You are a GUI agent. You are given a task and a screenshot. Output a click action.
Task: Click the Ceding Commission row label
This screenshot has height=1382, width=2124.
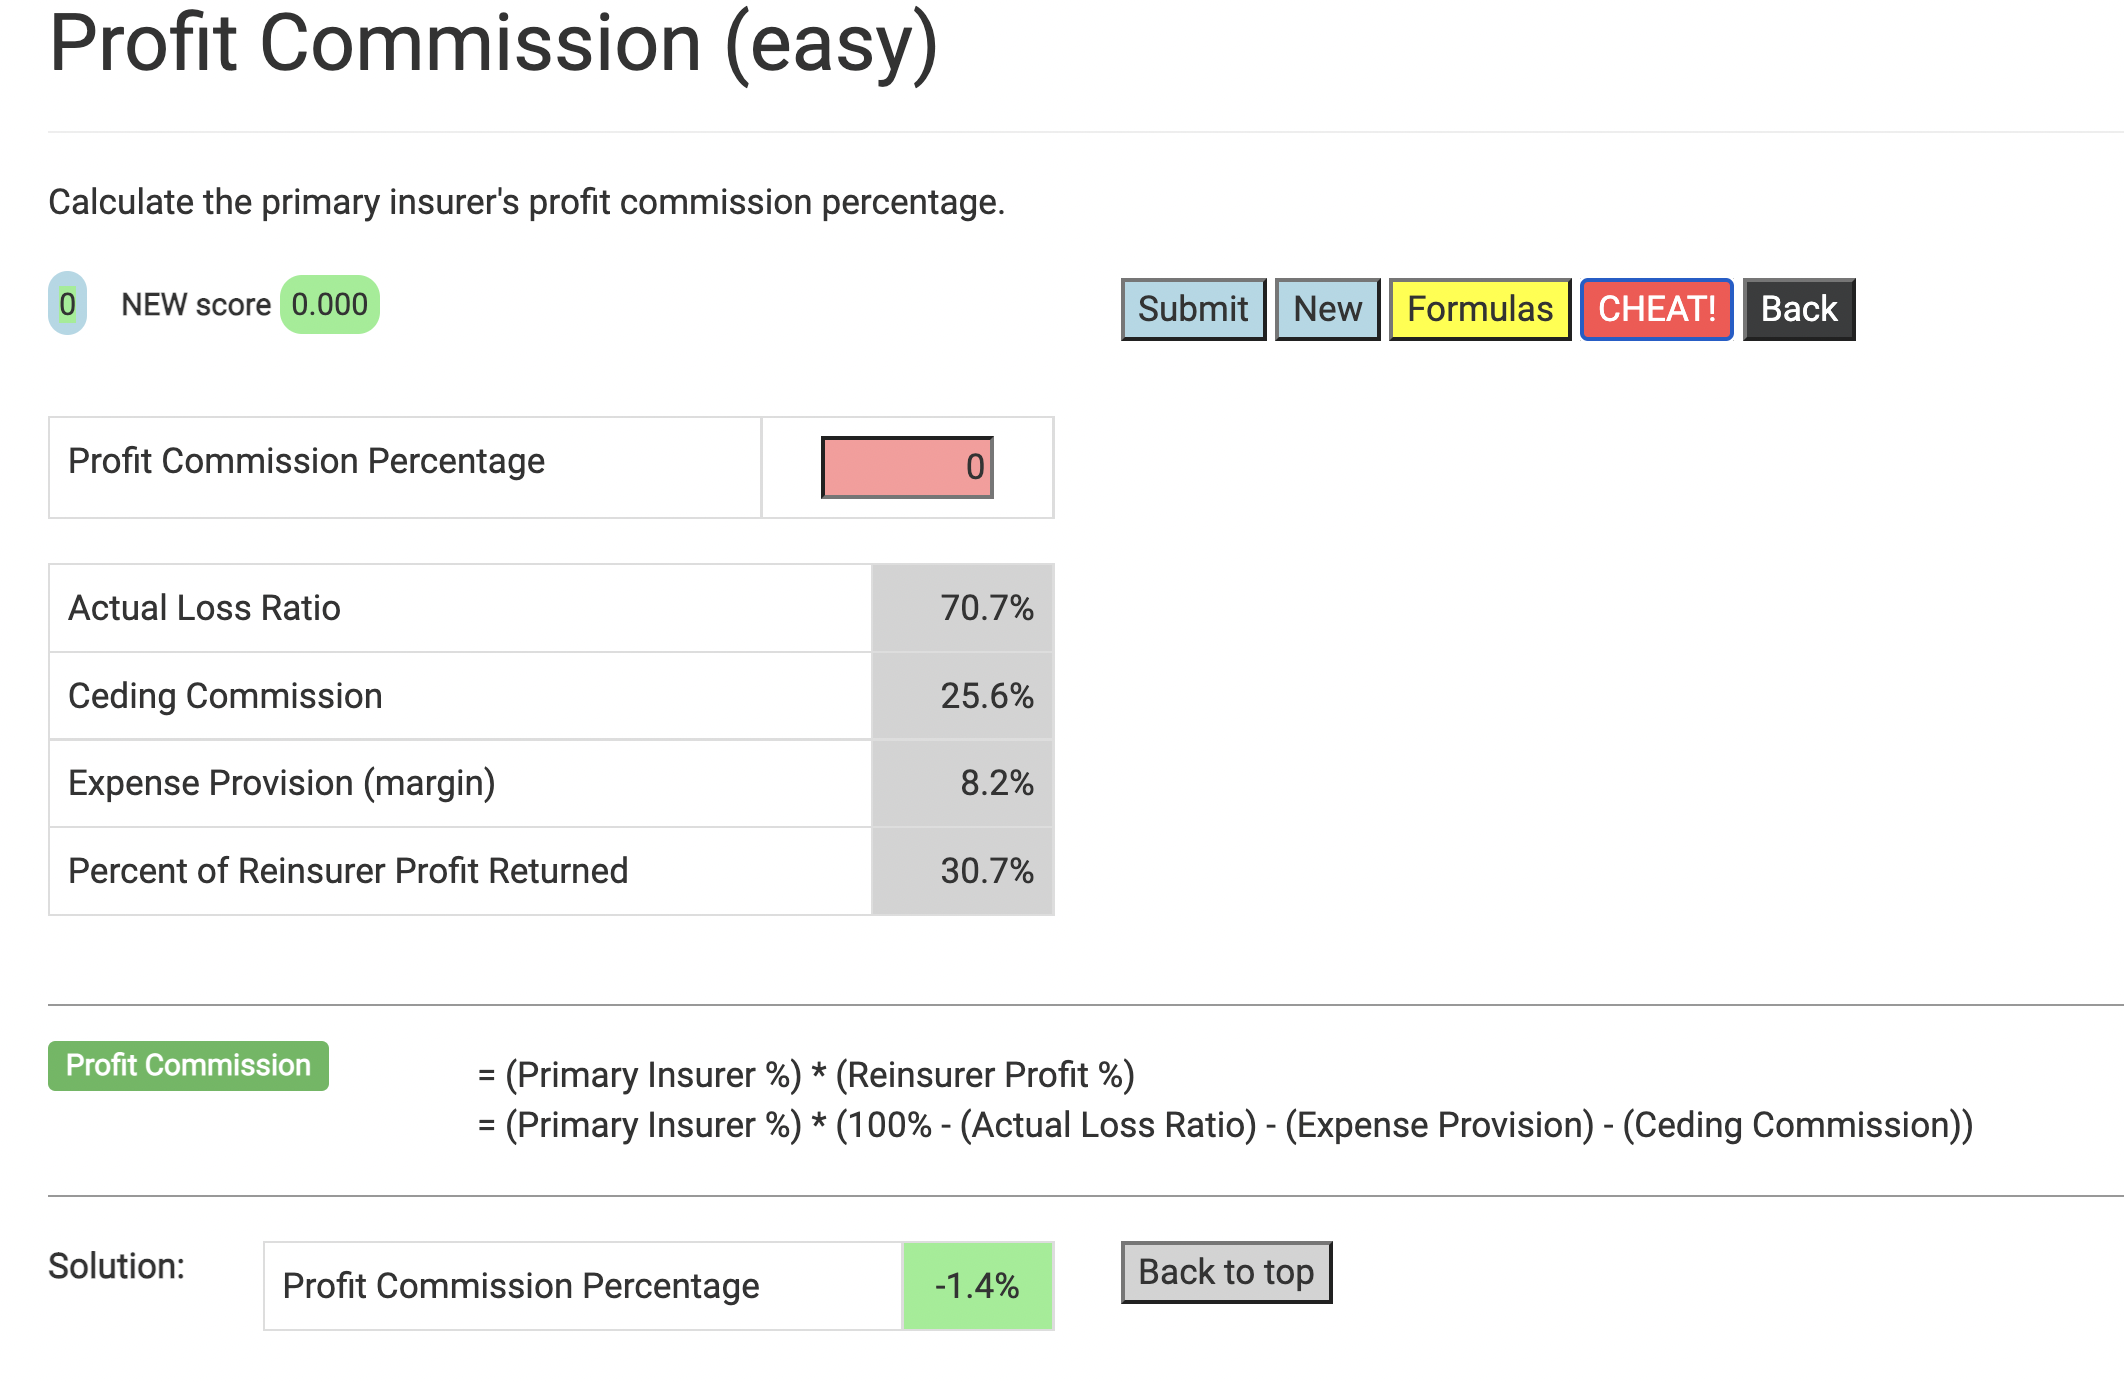coord(225,696)
